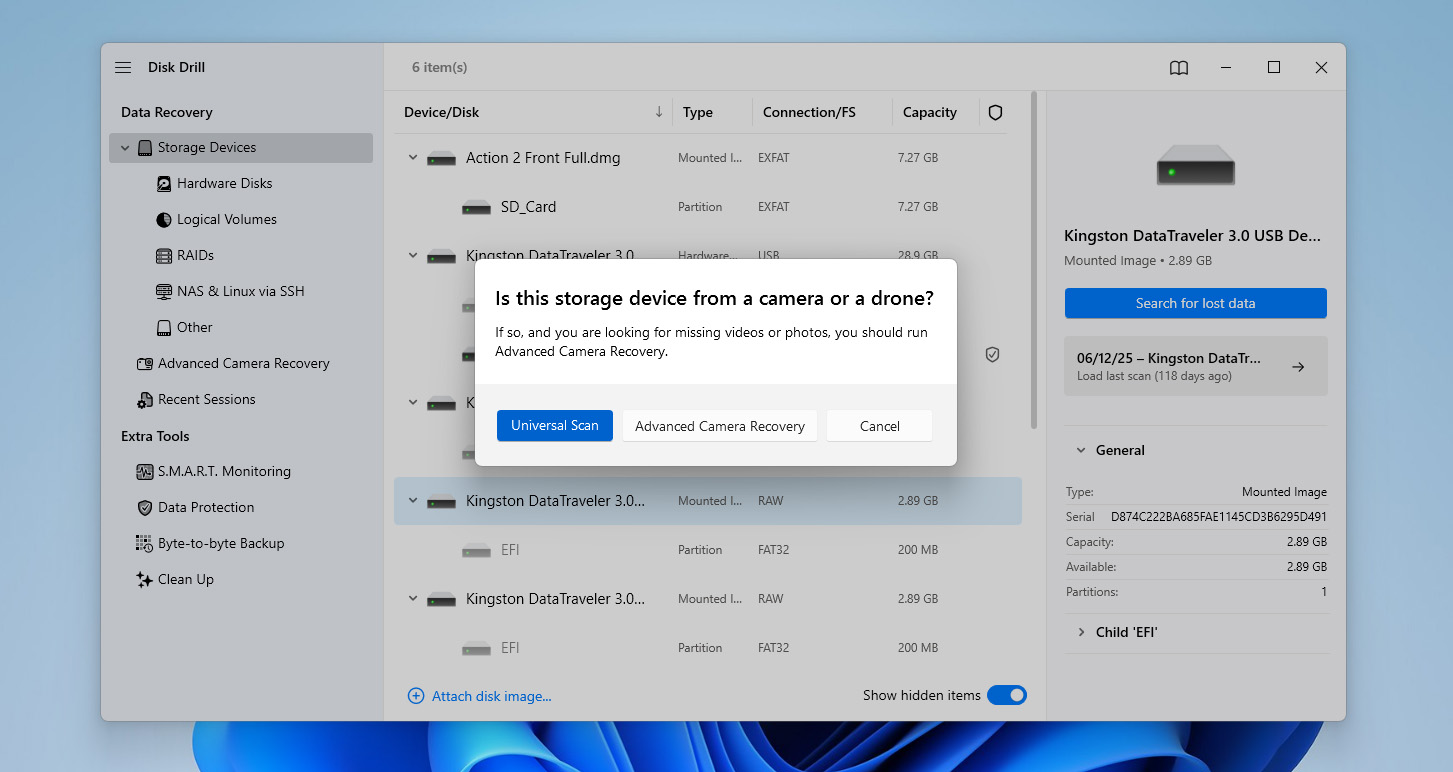Click the Hardware Disks icon
Image resolution: width=1453 pixels, height=772 pixels.
tap(164, 184)
